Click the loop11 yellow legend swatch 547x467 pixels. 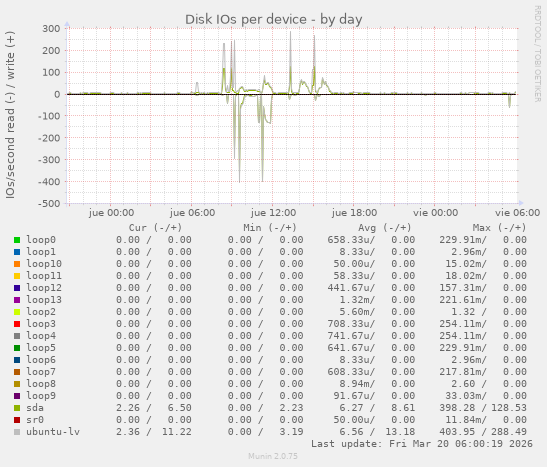17,276
